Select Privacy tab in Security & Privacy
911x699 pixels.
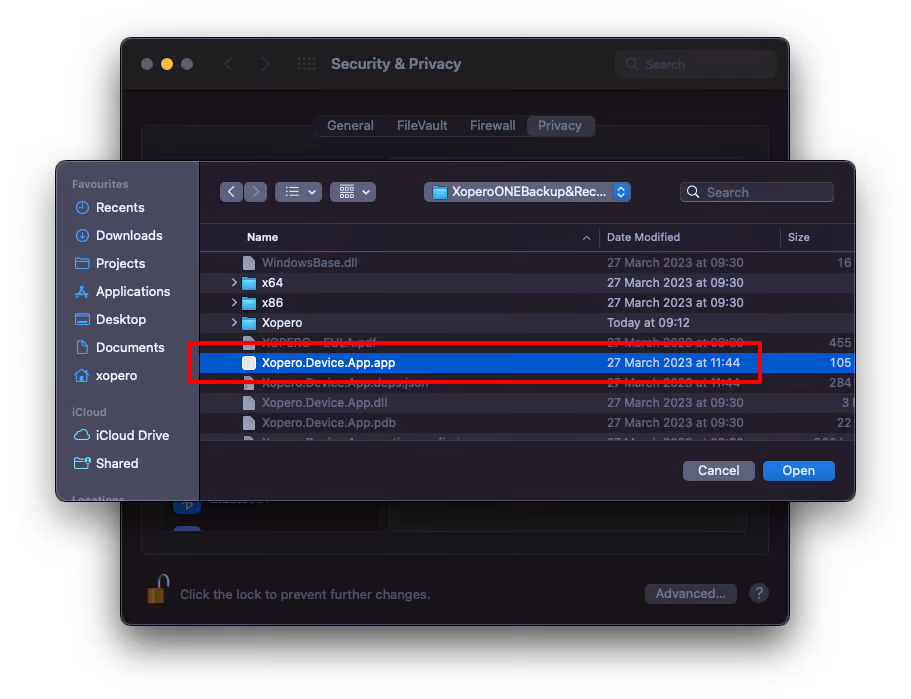coord(559,126)
